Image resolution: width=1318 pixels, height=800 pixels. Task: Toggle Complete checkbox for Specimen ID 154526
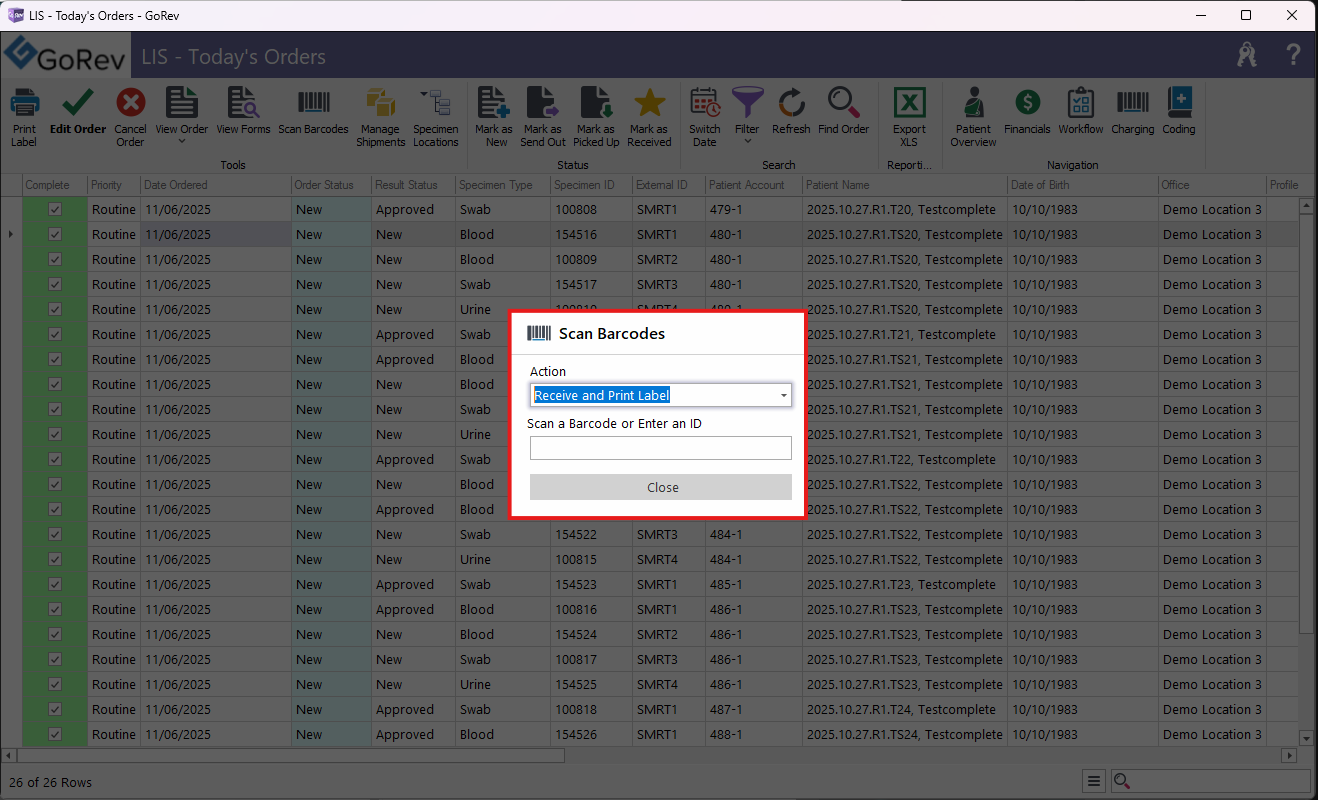coord(55,735)
